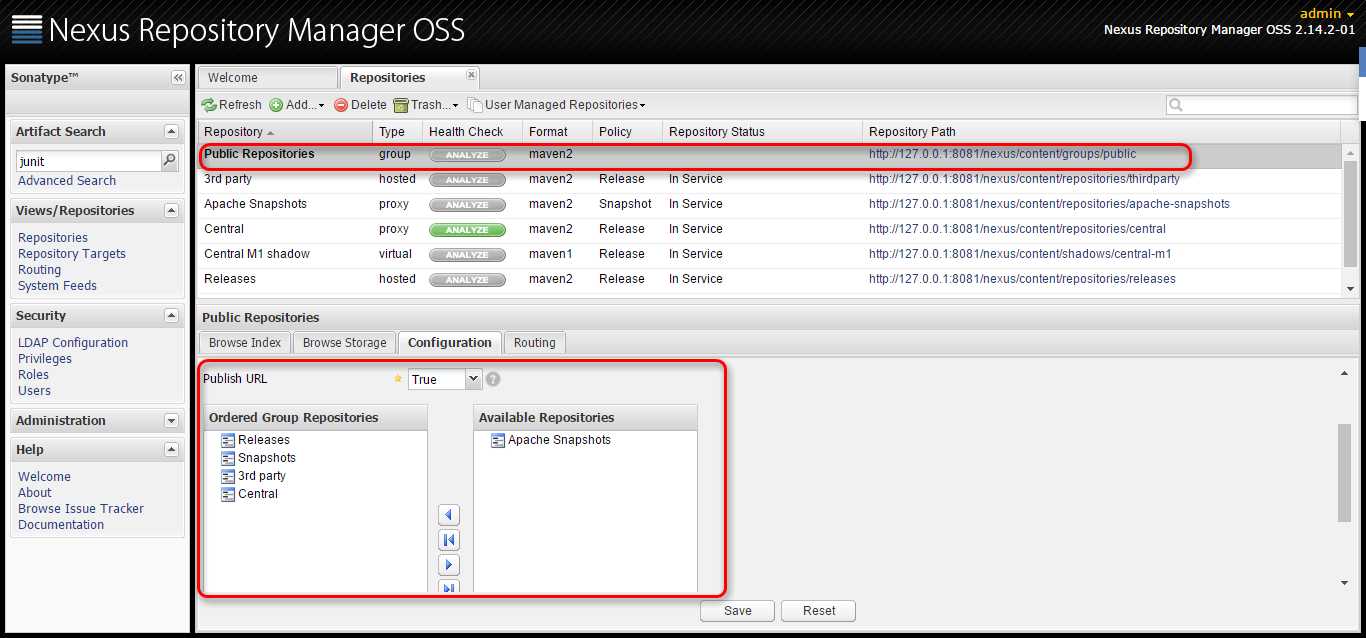Close the Repositories tab
Image resolution: width=1366 pixels, height=638 pixels.
(x=472, y=75)
